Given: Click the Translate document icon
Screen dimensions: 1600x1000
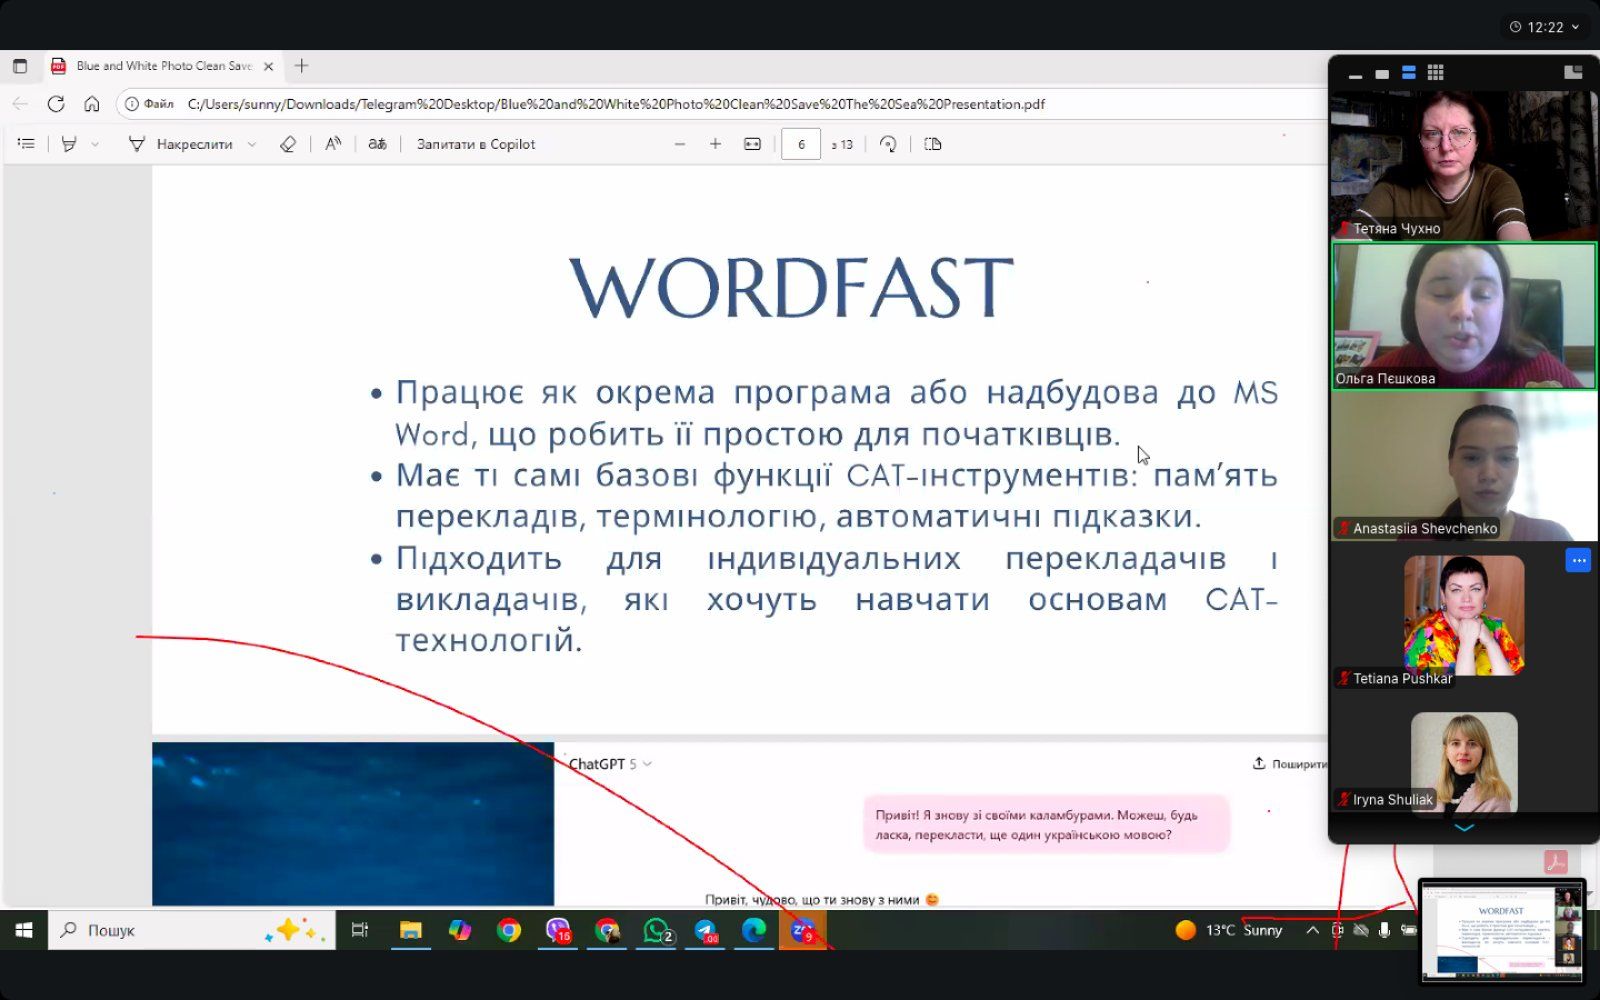Looking at the screenshot, I should [377, 144].
